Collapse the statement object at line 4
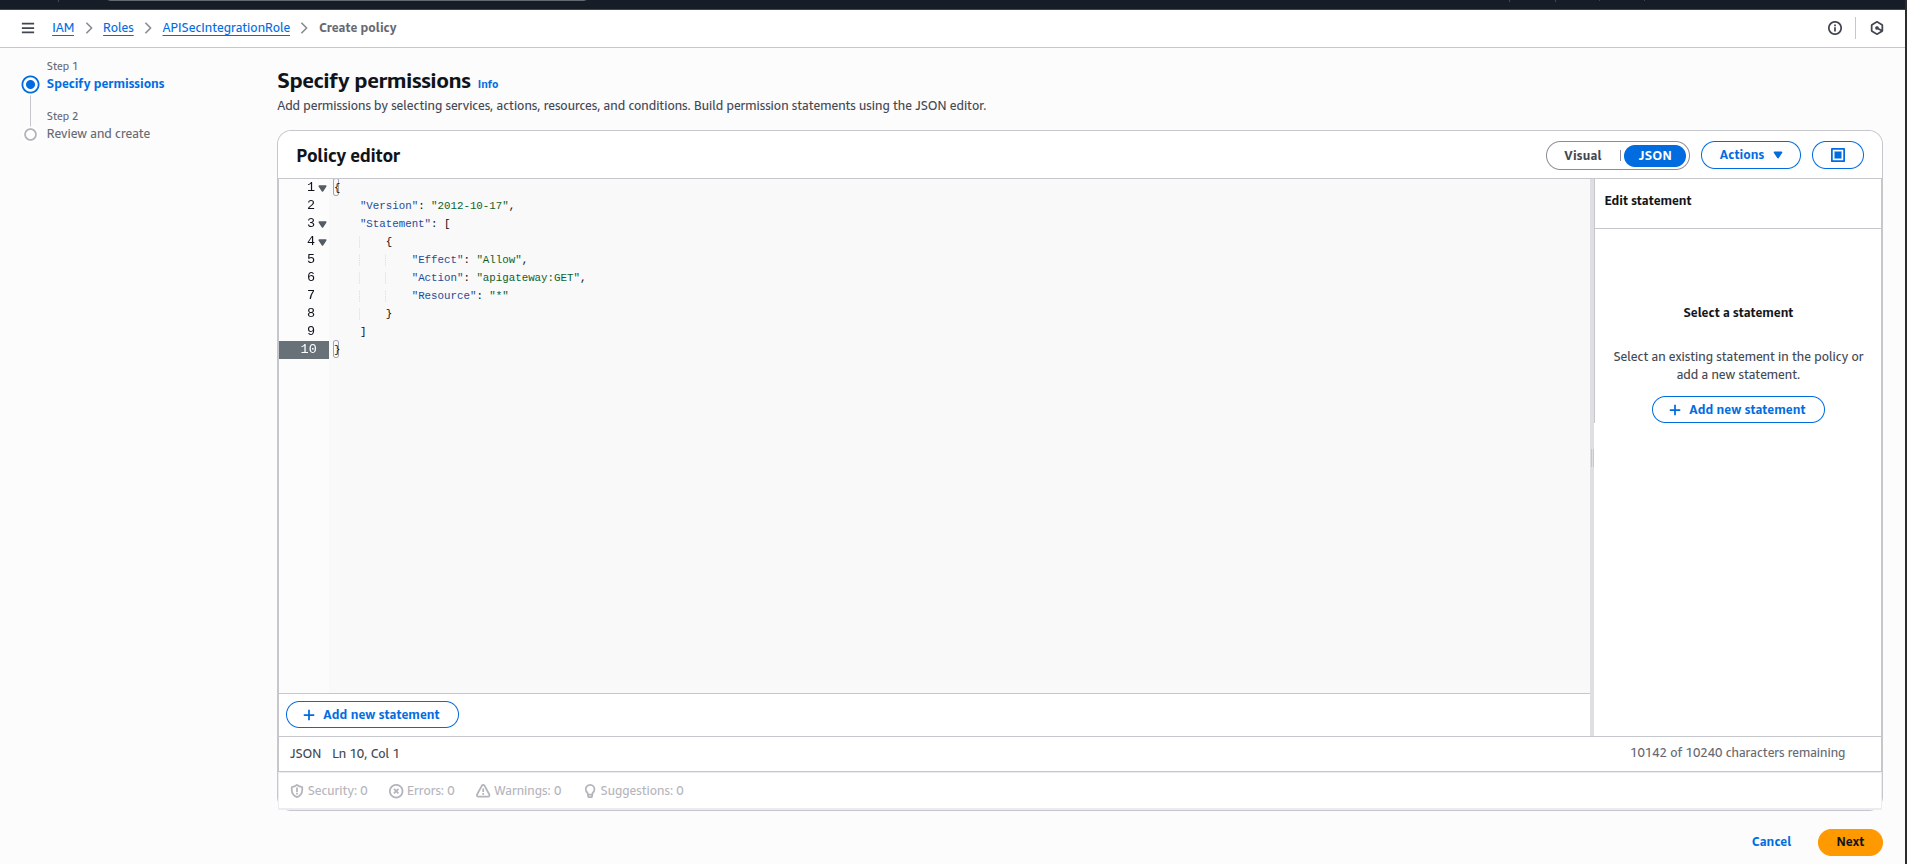This screenshot has width=1907, height=864. 322,242
